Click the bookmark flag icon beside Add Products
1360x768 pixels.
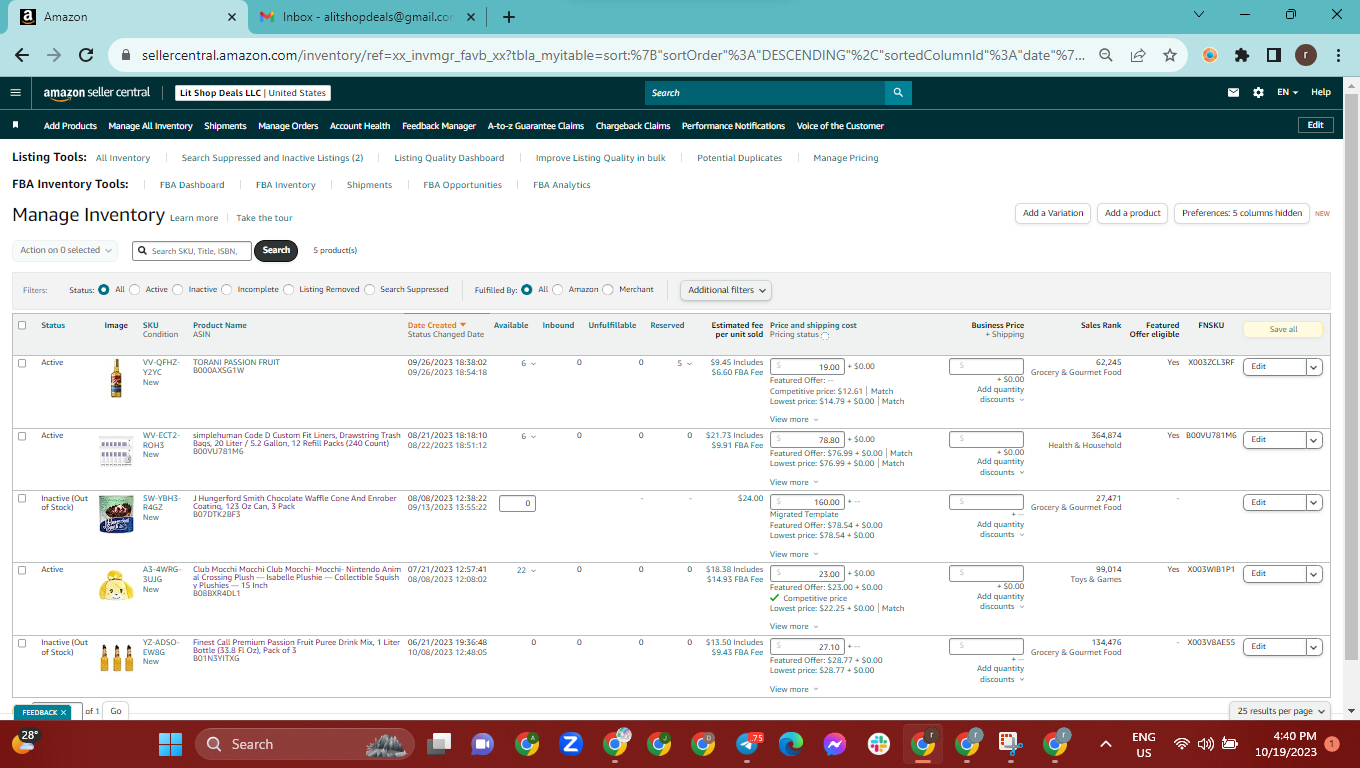[16, 126]
